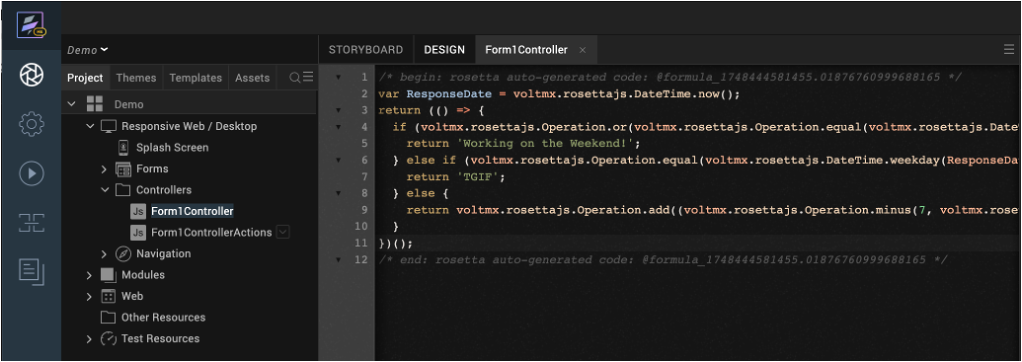Fold code at line 3 arrow
Viewport: 1022px width, 362px height.
pos(338,111)
